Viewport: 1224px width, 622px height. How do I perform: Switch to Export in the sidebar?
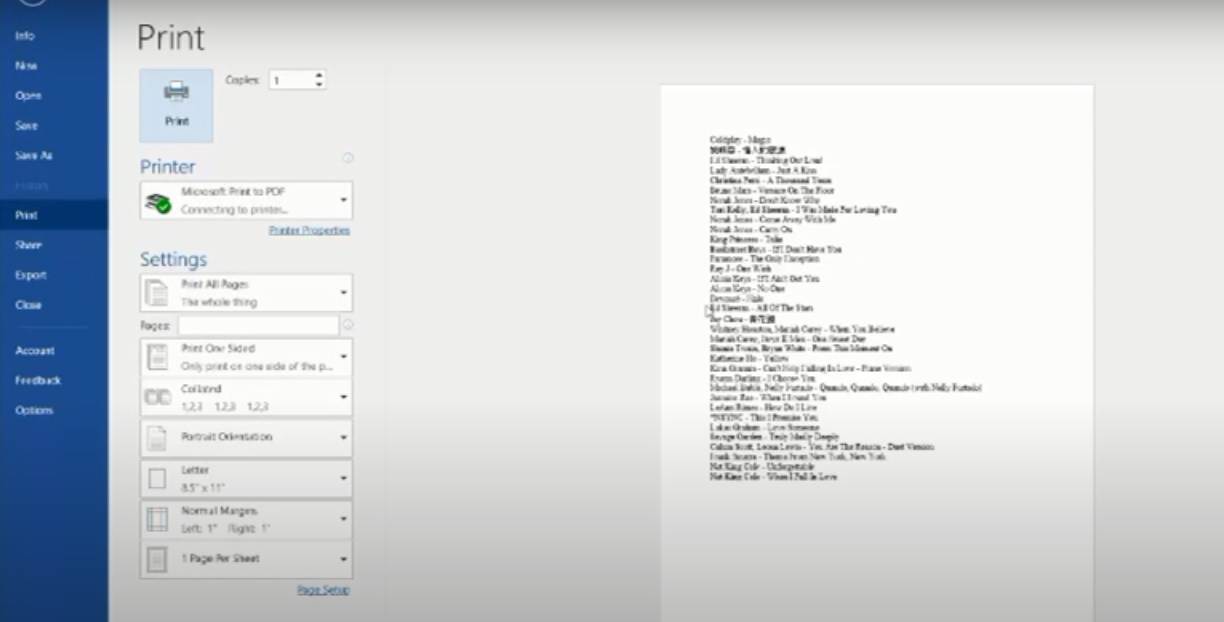click(32, 274)
